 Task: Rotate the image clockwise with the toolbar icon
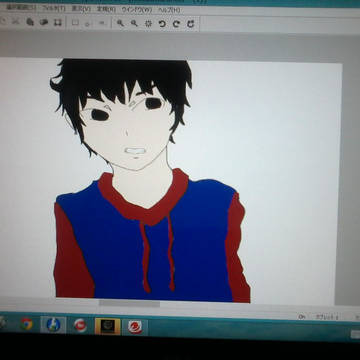[x=176, y=24]
